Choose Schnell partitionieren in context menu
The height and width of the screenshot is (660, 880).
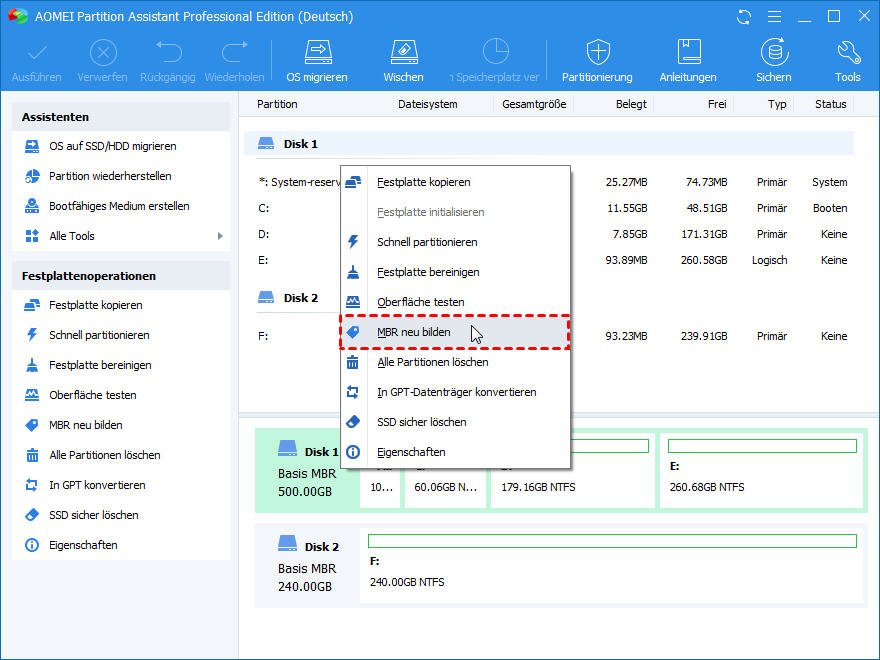pyautogui.click(x=455, y=242)
